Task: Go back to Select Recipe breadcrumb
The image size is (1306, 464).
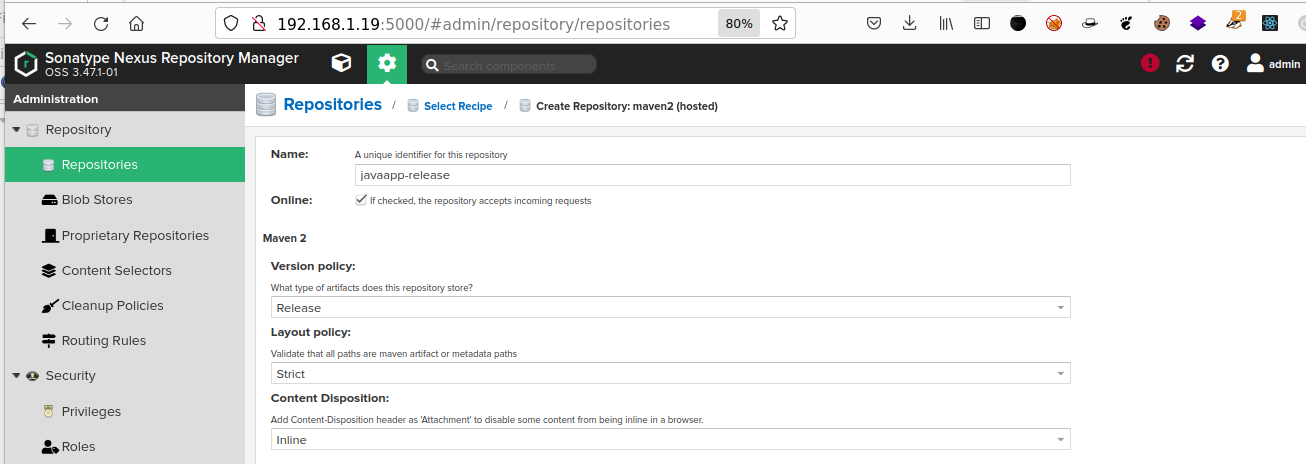Action: 458,106
